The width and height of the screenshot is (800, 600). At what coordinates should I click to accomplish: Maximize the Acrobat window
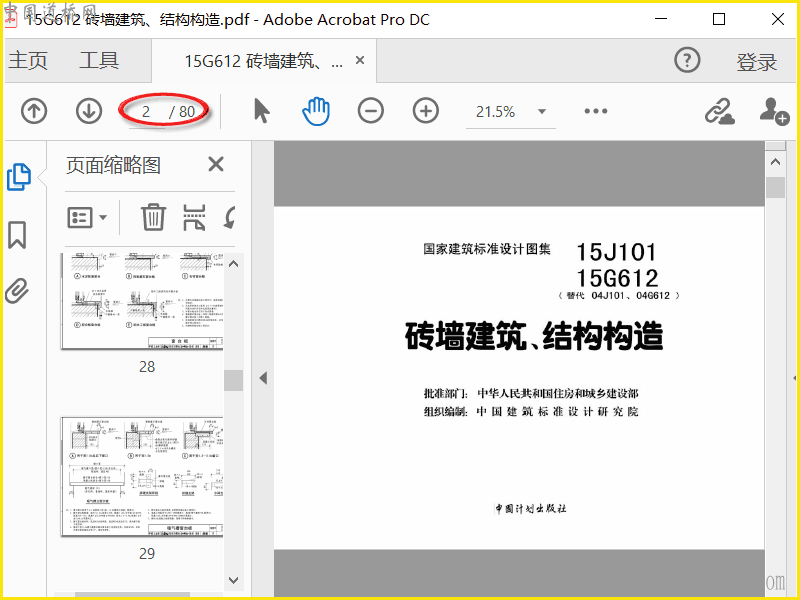click(x=719, y=19)
